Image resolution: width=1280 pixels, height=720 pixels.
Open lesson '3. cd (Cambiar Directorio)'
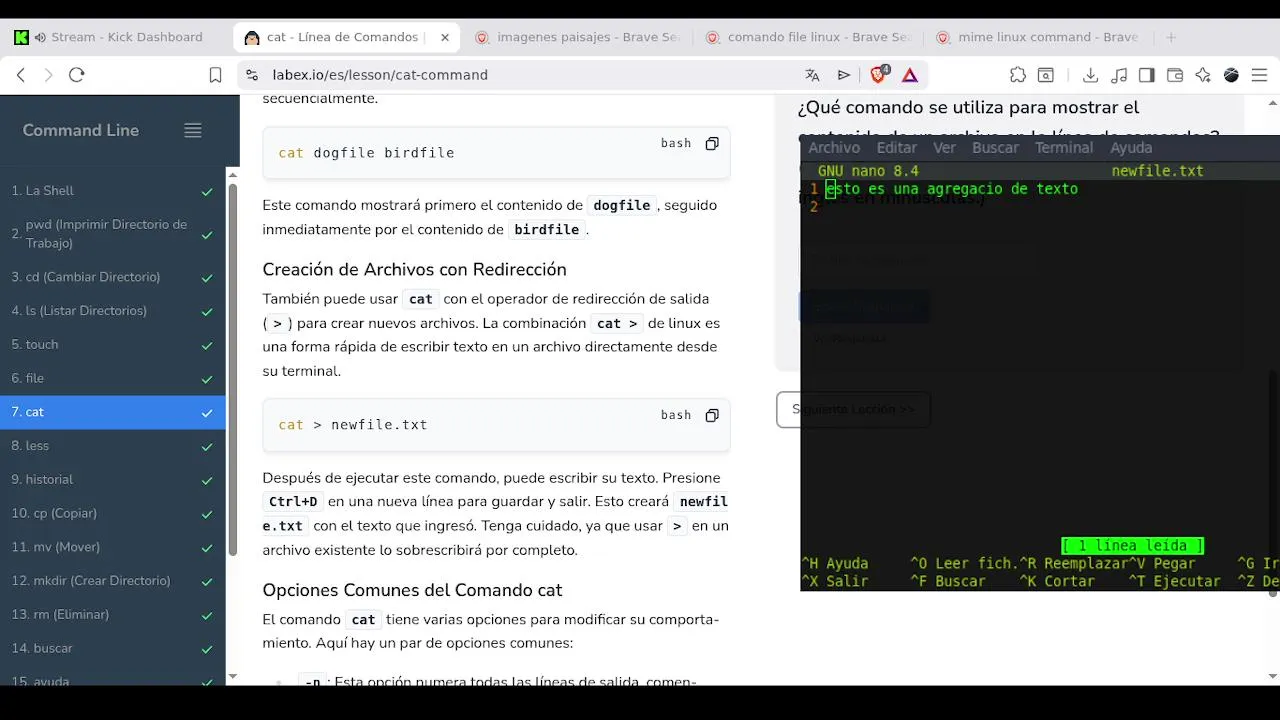pyautogui.click(x=112, y=277)
